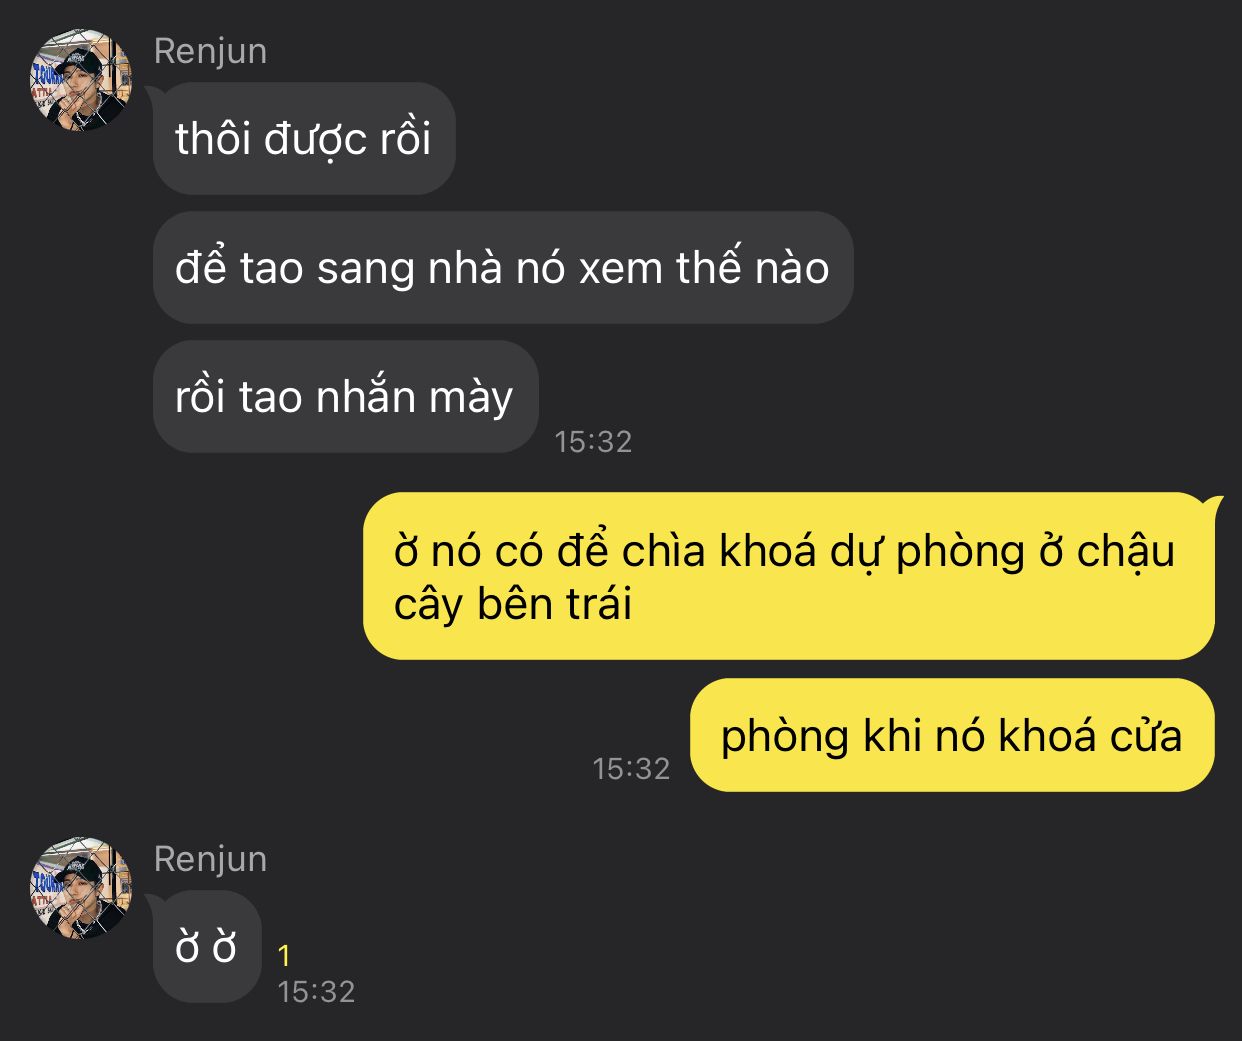This screenshot has height=1041, width=1242.
Task: Select the 'thôi được rồi' message bubble
Action: pos(304,138)
